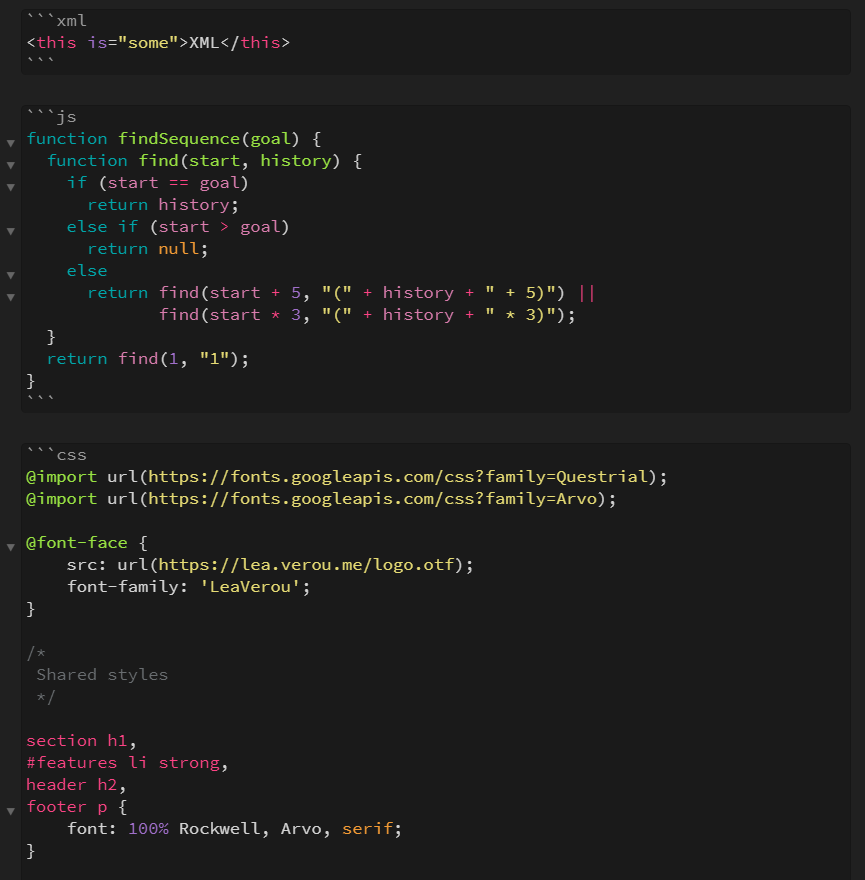Click the Arvo font import URL
865x880 pixels.
tap(373, 498)
